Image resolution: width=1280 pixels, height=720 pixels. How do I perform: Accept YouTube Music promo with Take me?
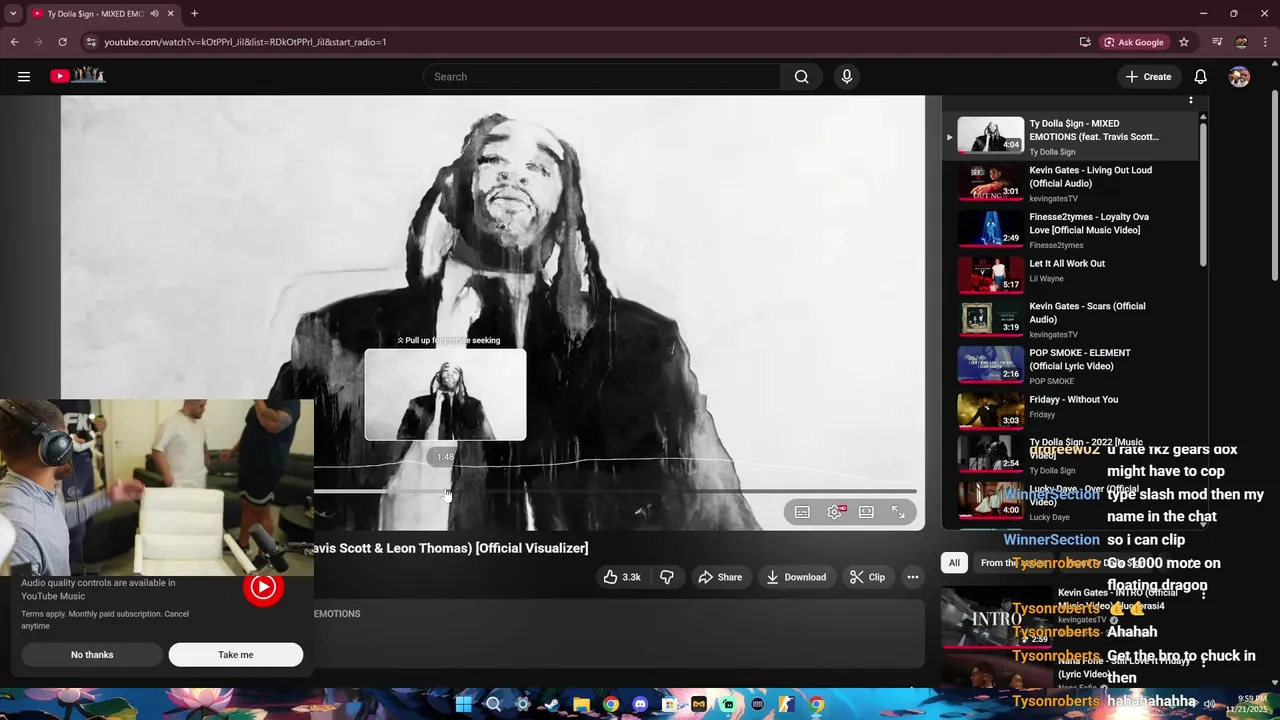pyautogui.click(x=236, y=655)
